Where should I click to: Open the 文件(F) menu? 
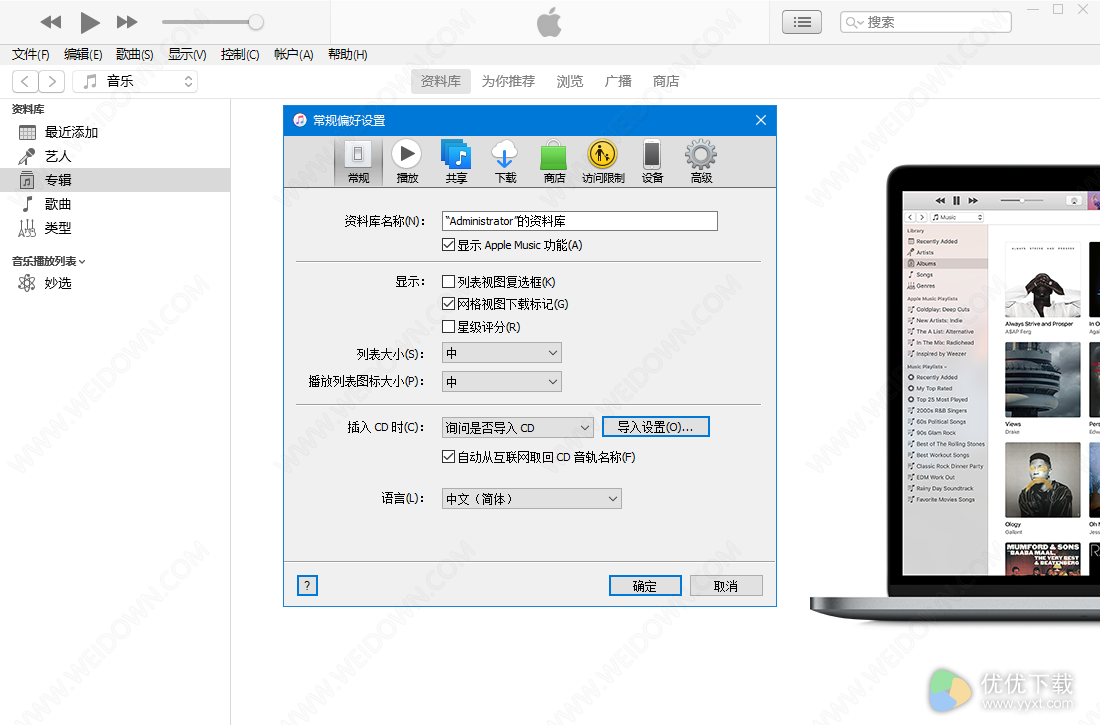31,55
